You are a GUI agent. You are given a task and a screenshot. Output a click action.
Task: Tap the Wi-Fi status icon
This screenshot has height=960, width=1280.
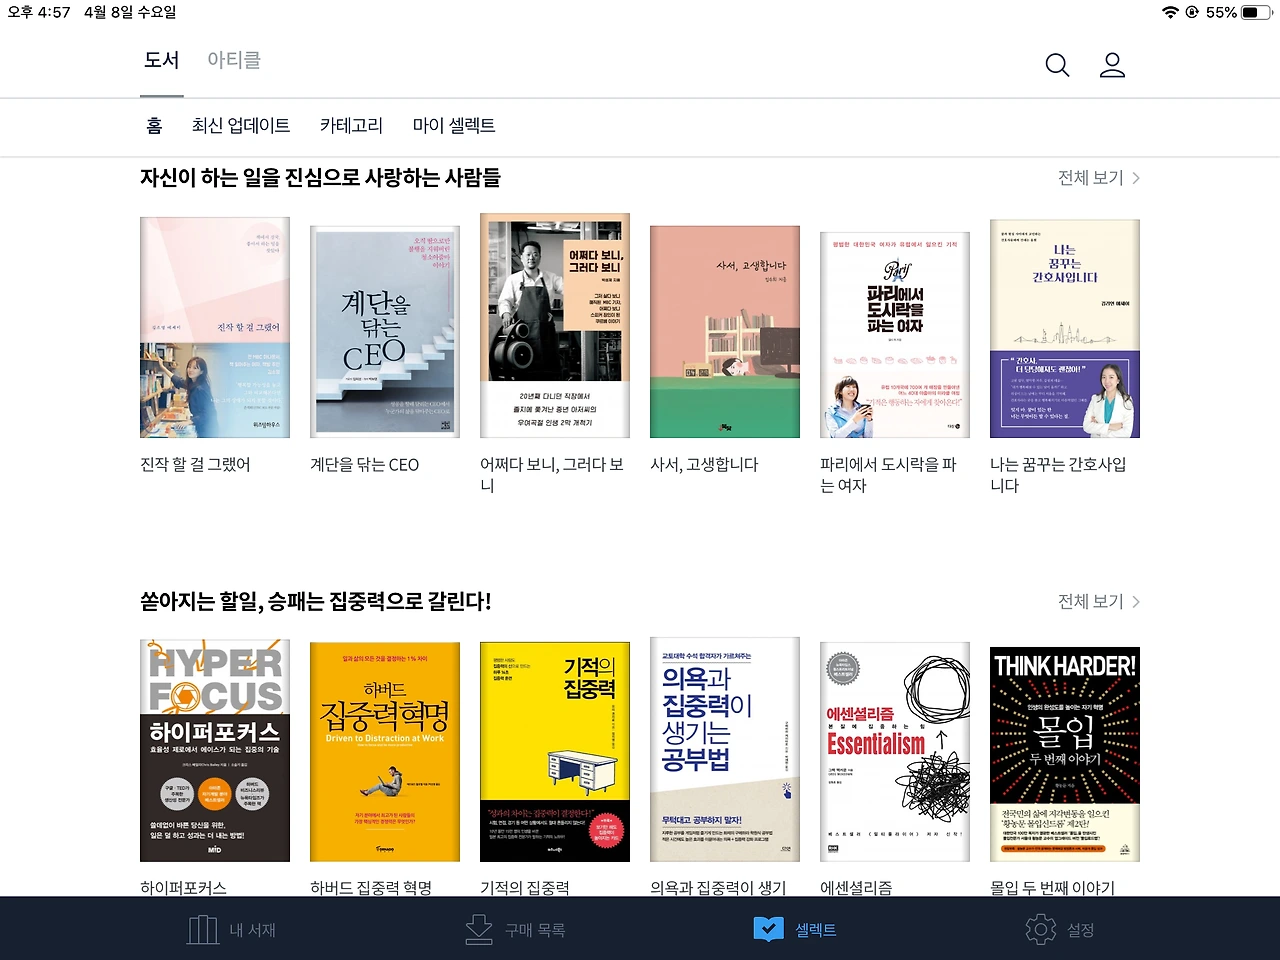[x=1170, y=13]
